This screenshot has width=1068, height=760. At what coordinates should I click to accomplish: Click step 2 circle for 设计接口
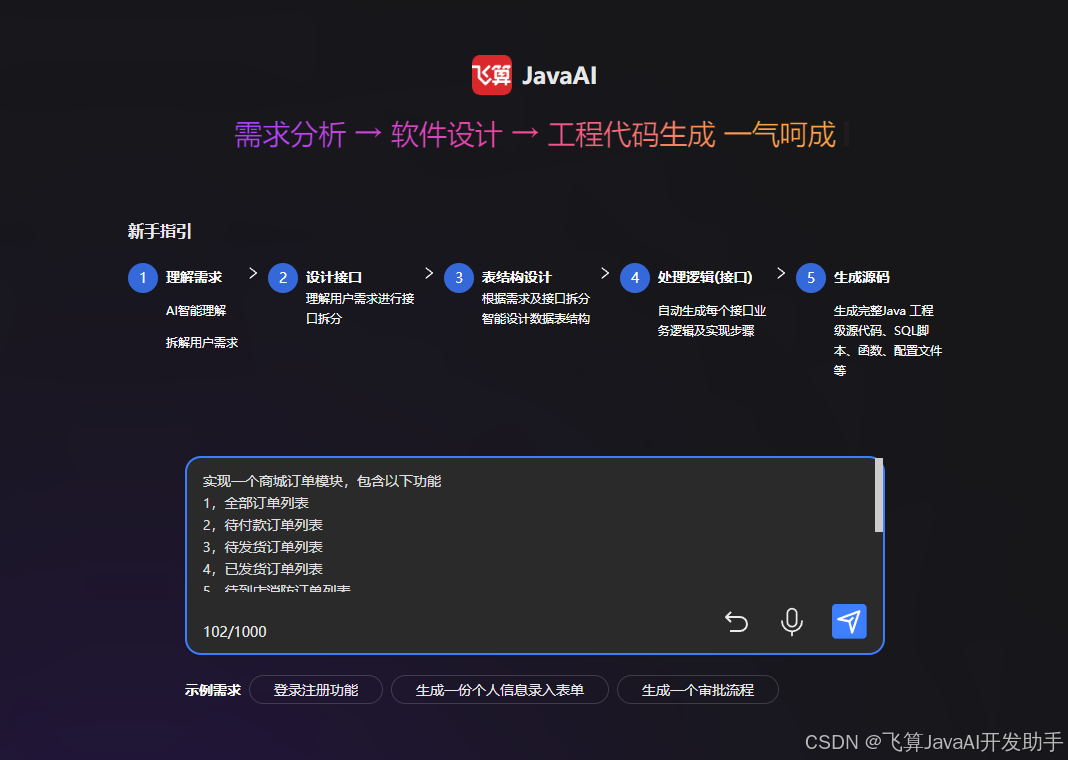[x=283, y=278]
